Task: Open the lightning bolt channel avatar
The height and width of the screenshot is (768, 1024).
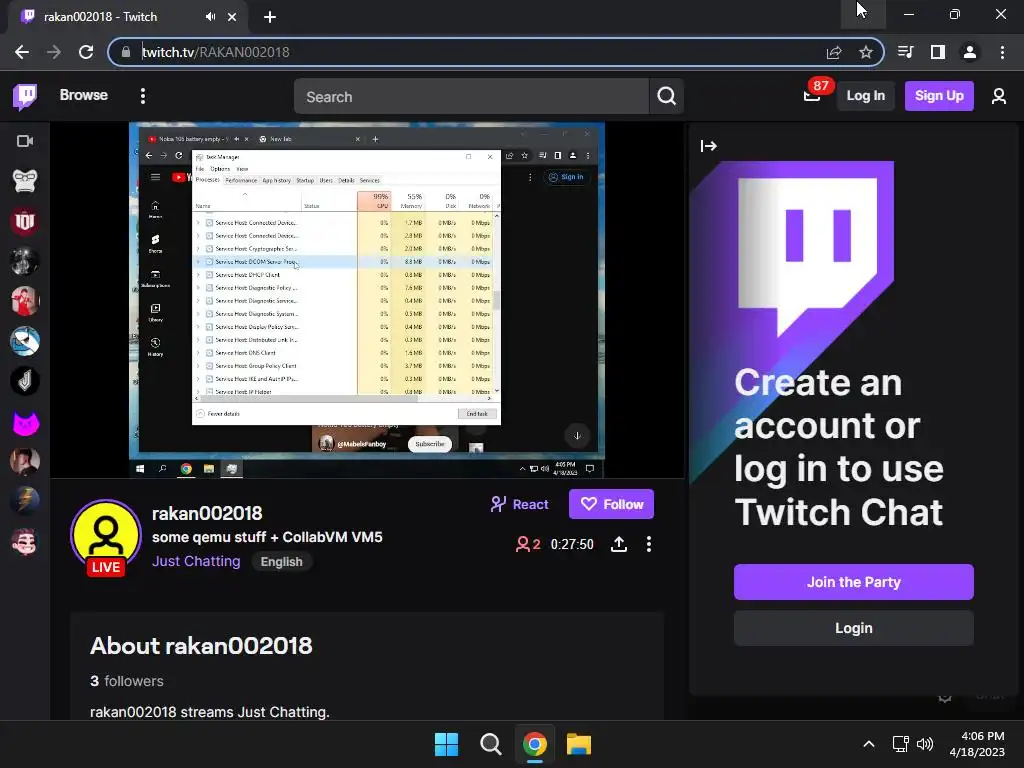Action: tap(25, 502)
